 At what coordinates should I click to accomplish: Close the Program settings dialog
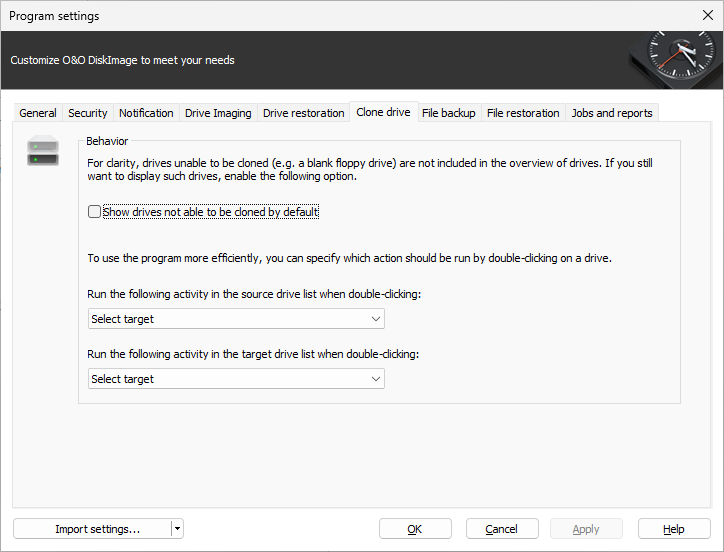tap(707, 15)
